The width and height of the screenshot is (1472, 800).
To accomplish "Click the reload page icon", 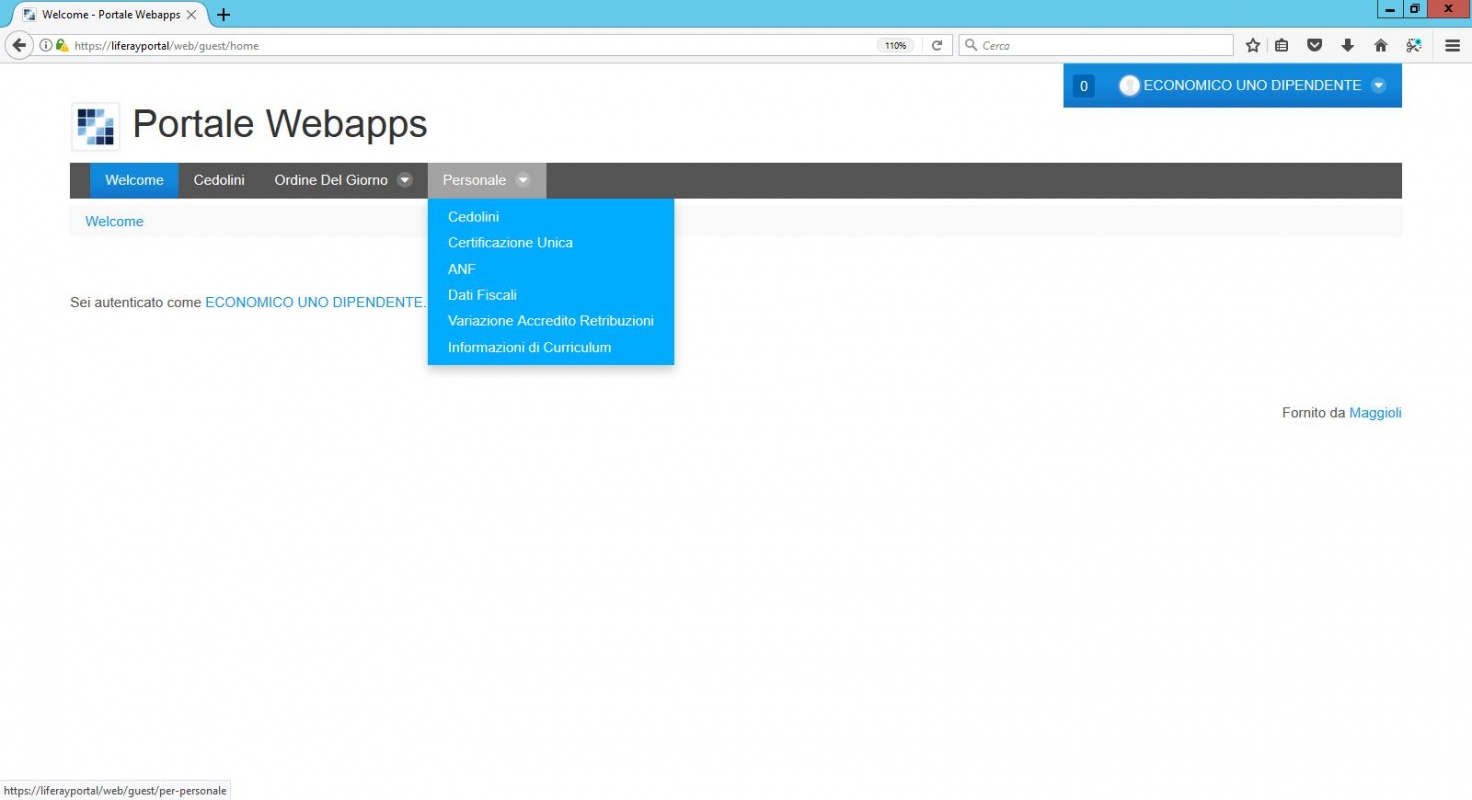I will coord(937,45).
